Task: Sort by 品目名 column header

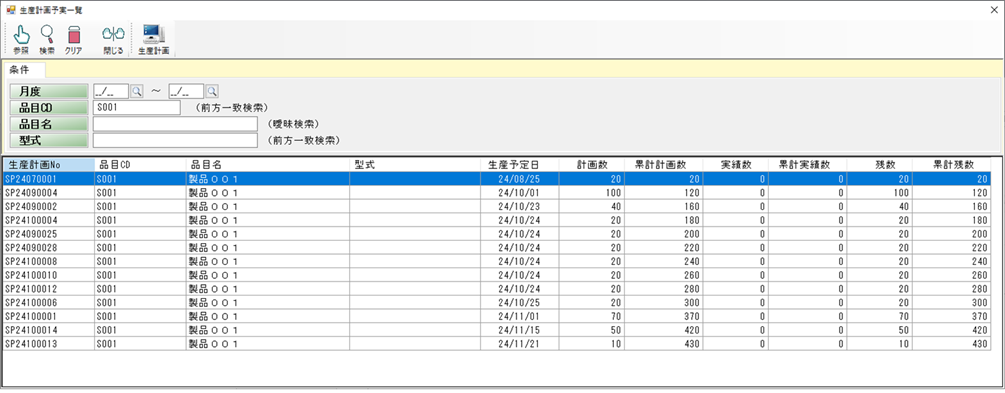Action: [x=267, y=165]
